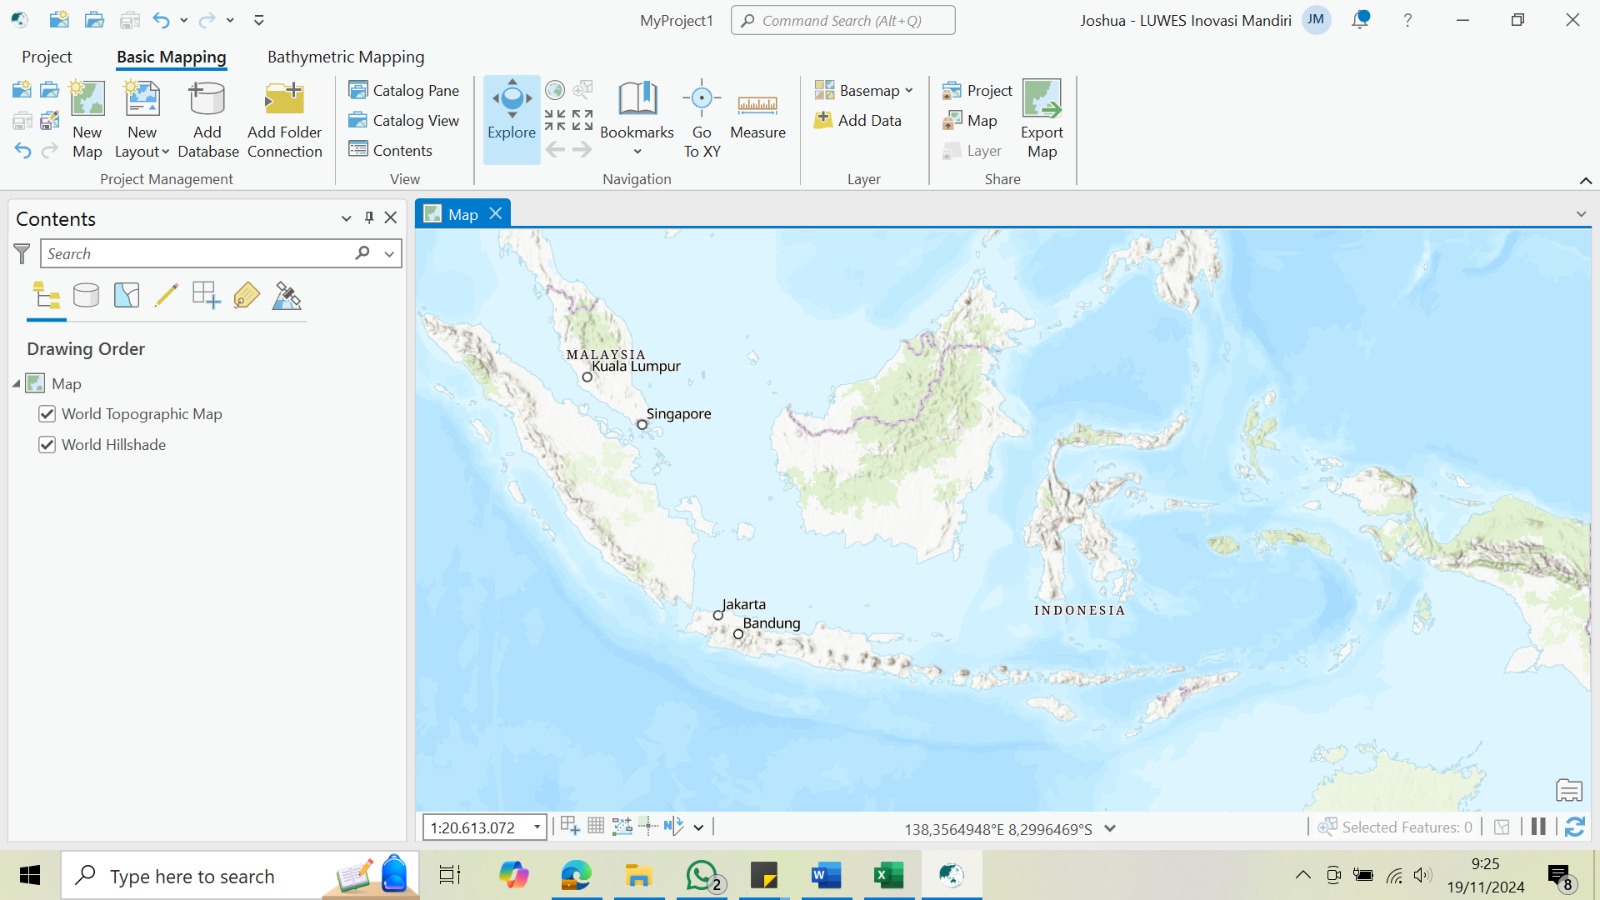
Task: Activate the Map view tab
Action: tap(463, 214)
